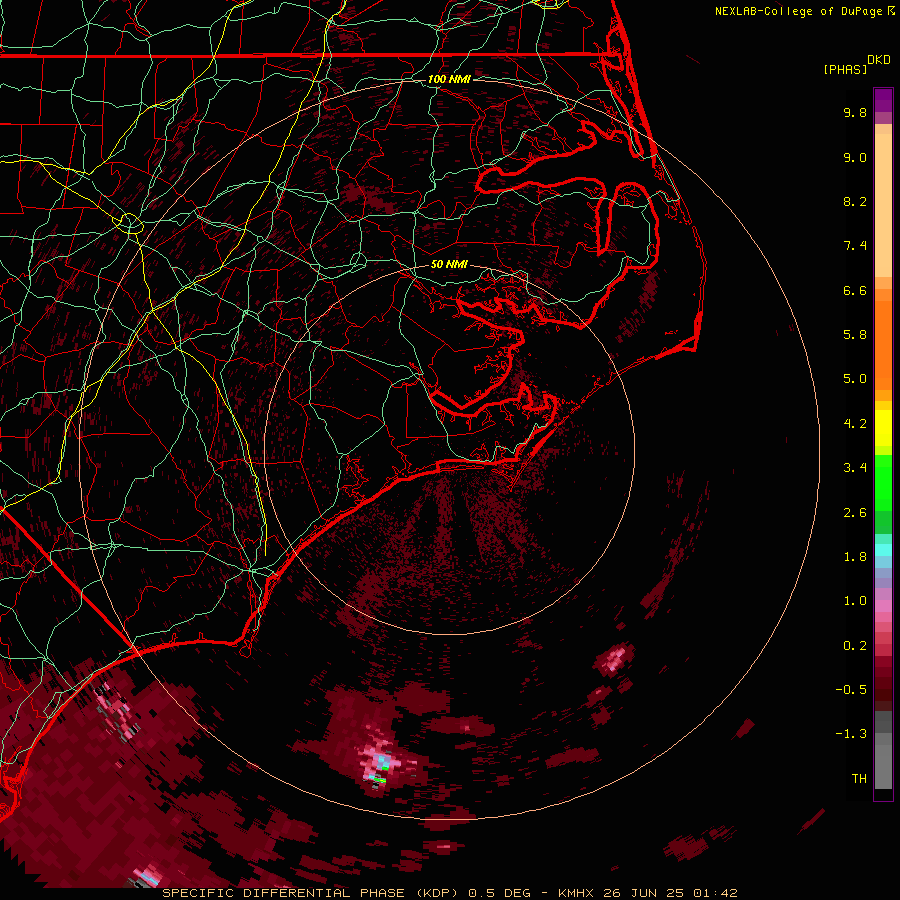
Task: Click the 50 NMI range ring label
Action: [449, 265]
